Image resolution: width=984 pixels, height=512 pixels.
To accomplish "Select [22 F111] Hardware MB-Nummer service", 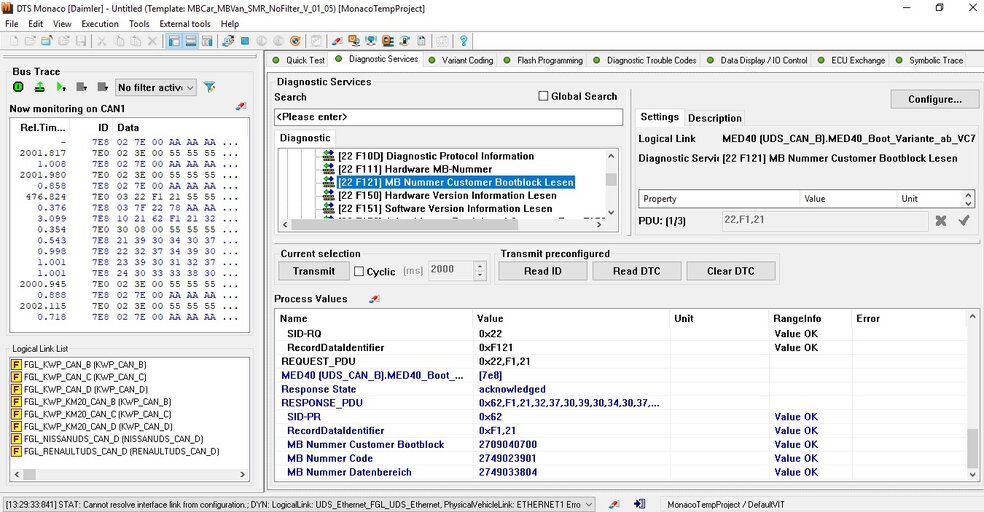I will coord(415,169).
